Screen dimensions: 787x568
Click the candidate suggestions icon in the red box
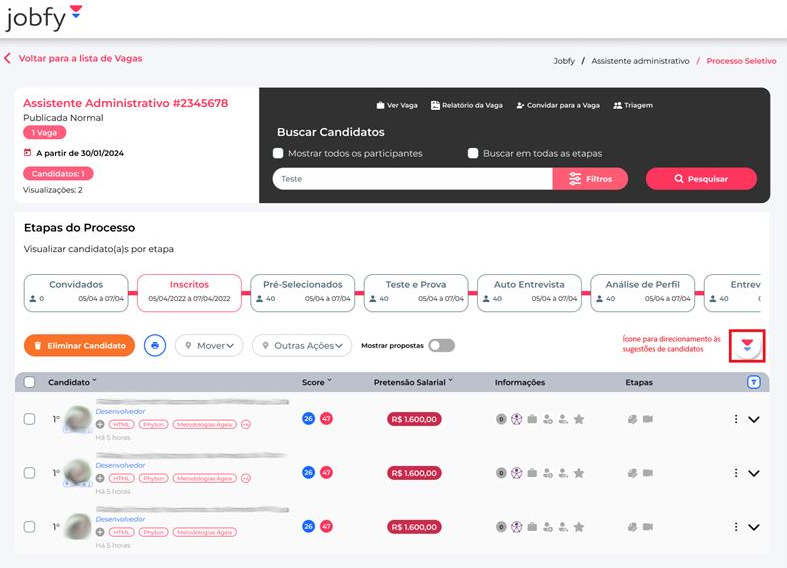[x=747, y=346]
